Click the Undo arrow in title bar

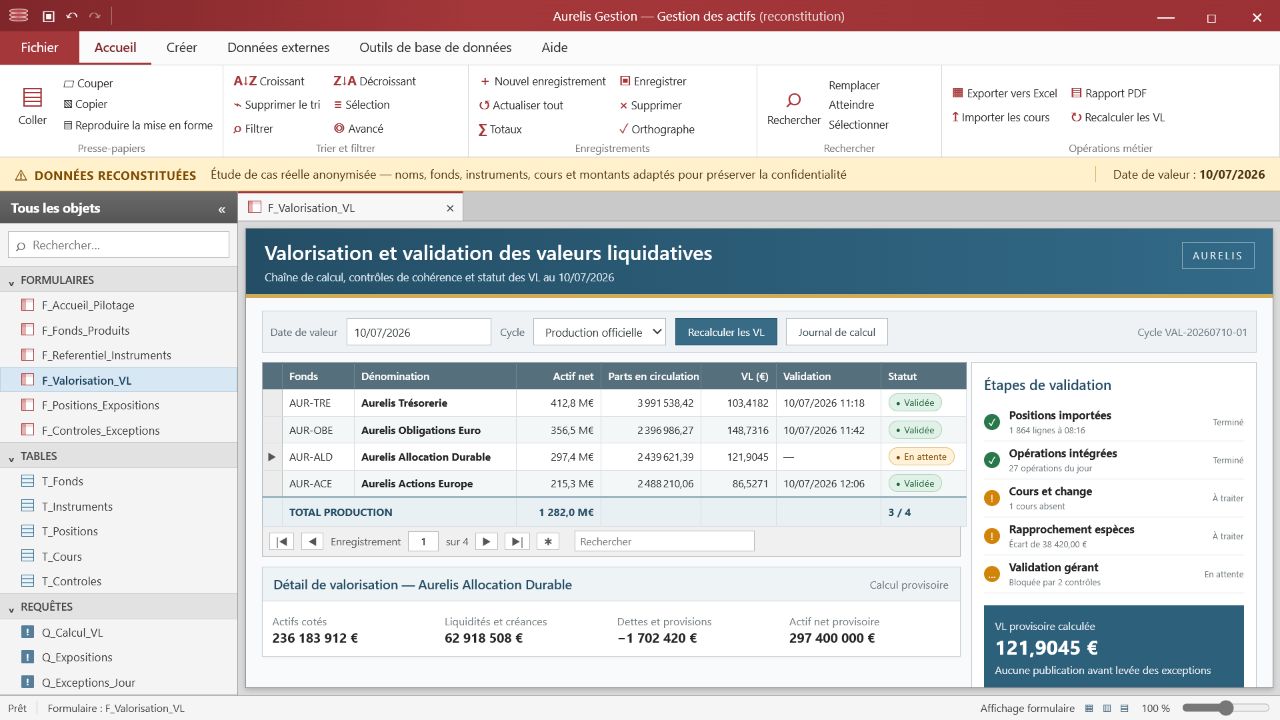[x=72, y=16]
